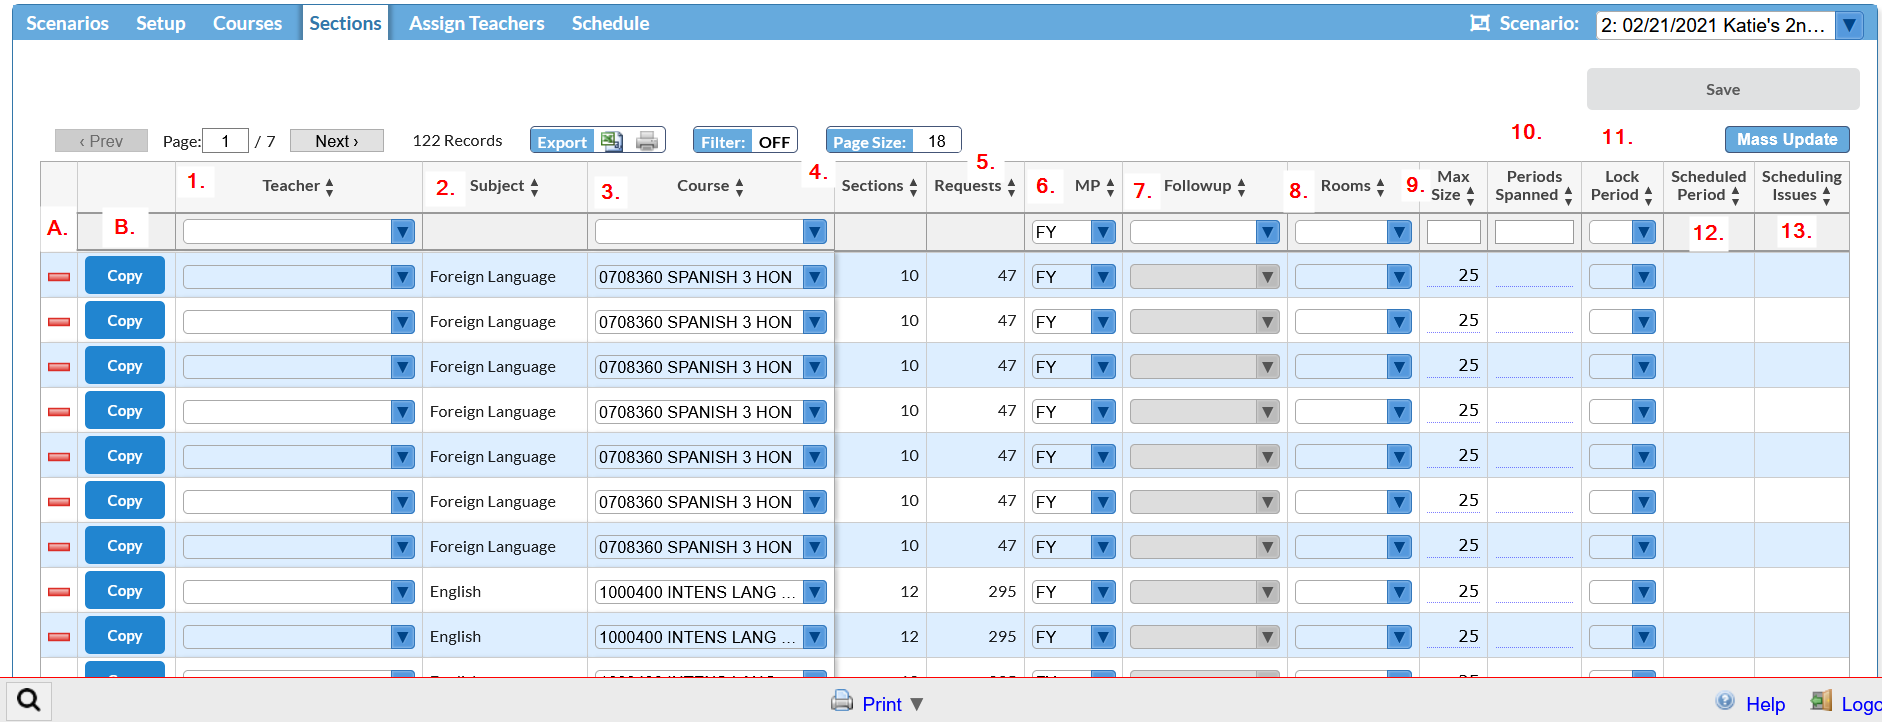
Task: Click Copy button in first Spanish row
Action: tap(125, 276)
